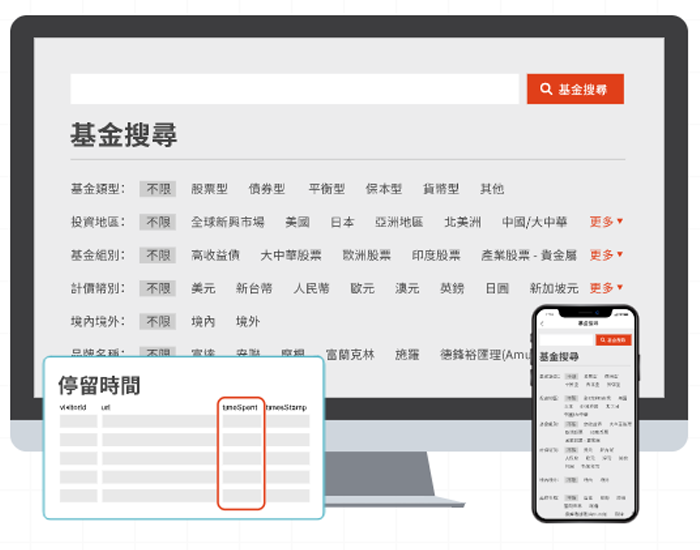Click the orange 基金搜尋 search button
The image size is (700, 550).
(575, 89)
